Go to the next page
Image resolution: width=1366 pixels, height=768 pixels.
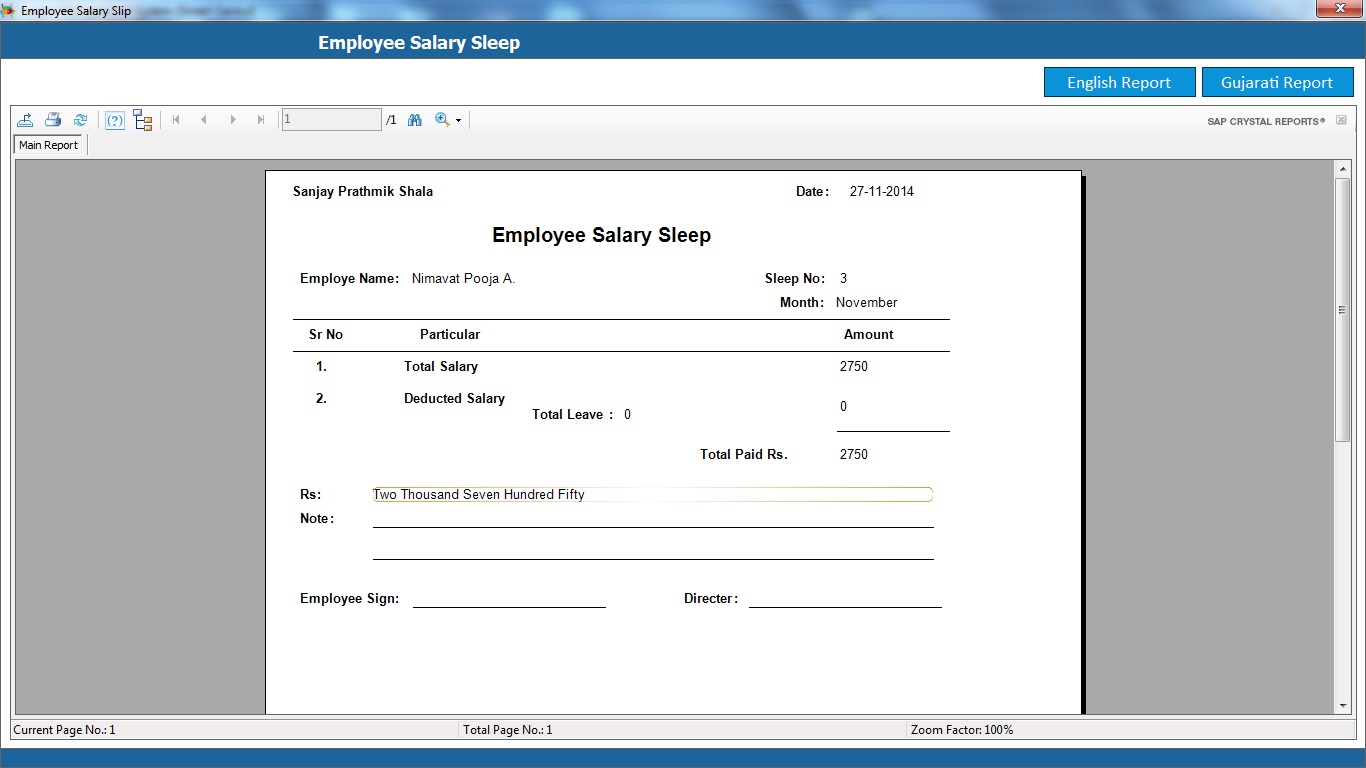point(233,120)
